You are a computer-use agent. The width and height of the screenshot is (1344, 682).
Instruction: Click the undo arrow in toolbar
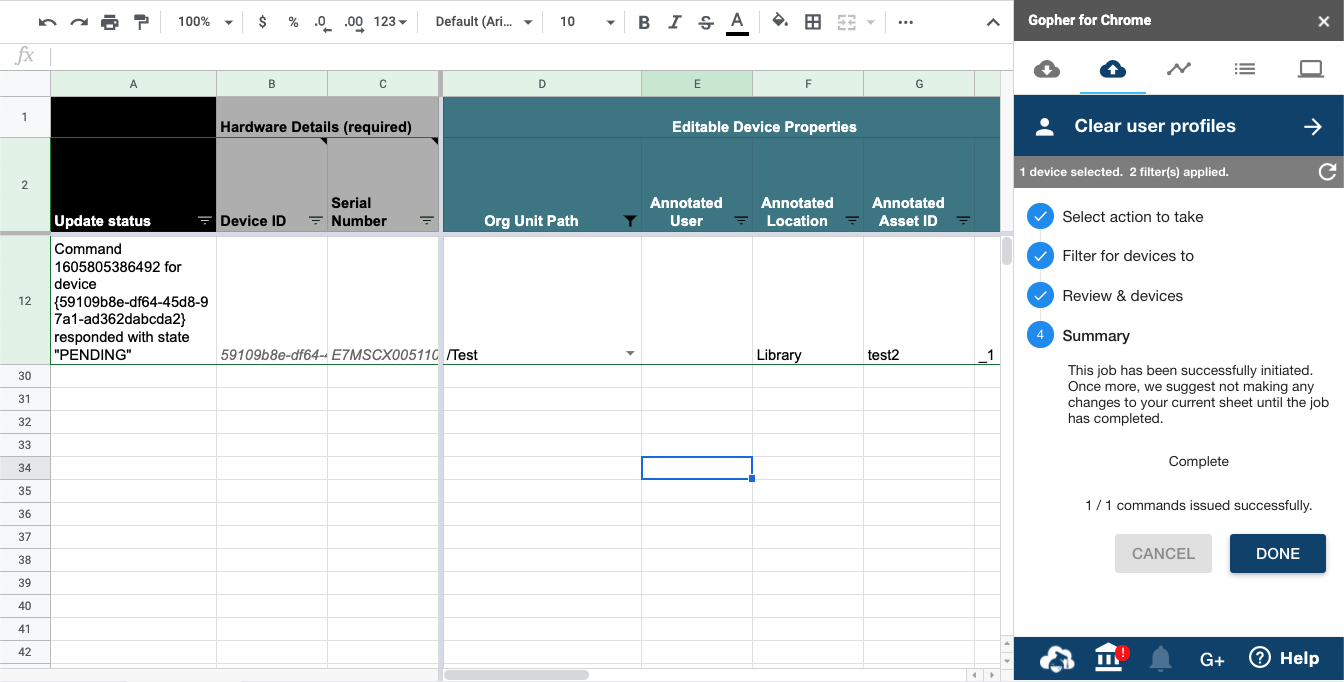[x=47, y=22]
